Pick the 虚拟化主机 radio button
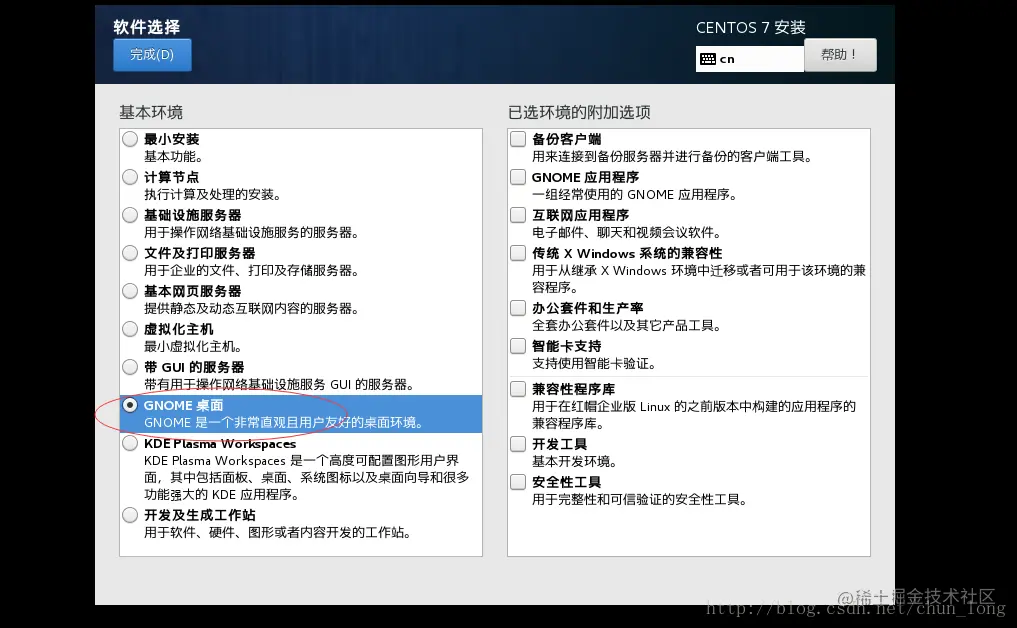 130,329
